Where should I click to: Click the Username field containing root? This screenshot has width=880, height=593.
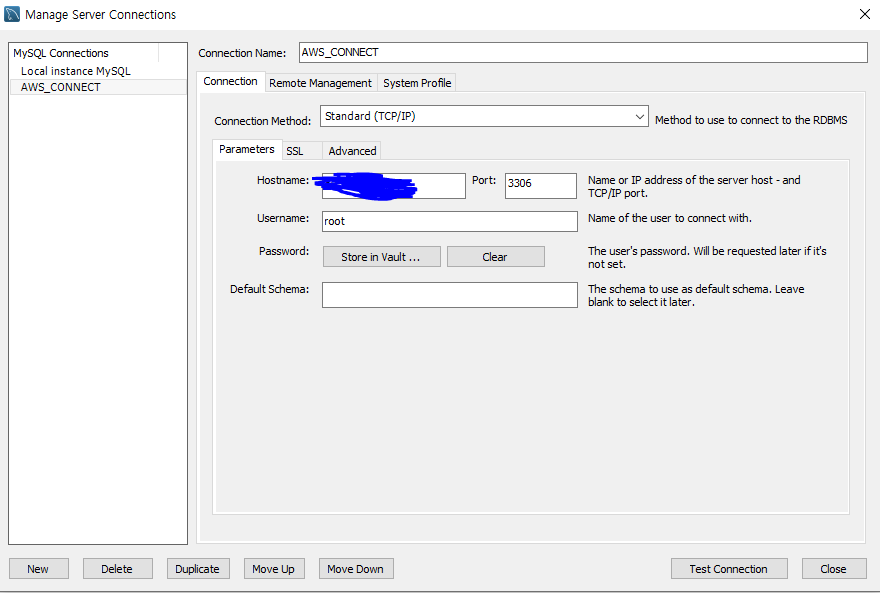click(450, 221)
